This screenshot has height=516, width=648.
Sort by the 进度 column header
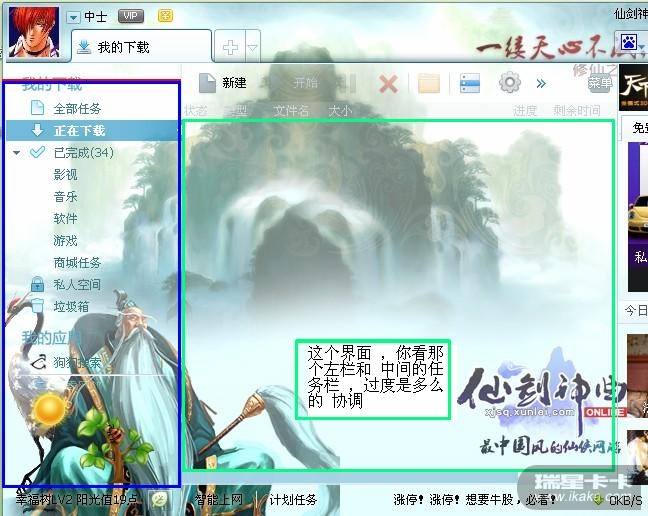(525, 110)
